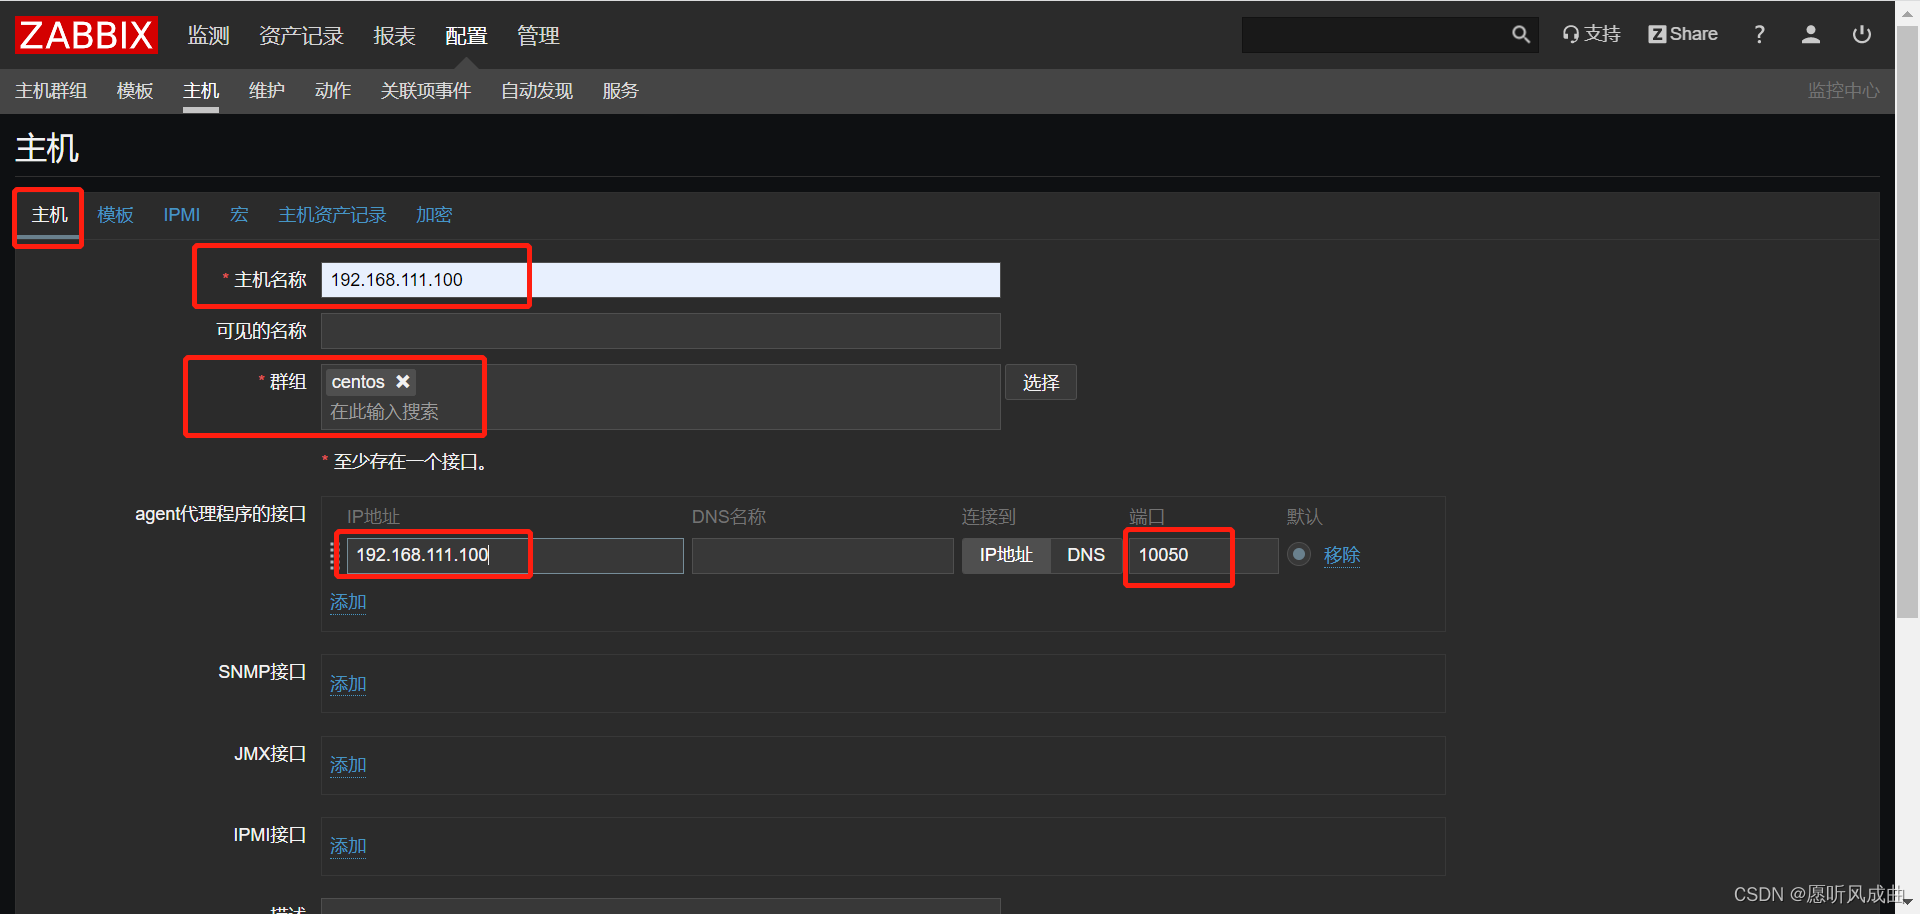Screen dimensions: 1920x914
Task: Switch to the 模板 form tab
Action: click(115, 215)
